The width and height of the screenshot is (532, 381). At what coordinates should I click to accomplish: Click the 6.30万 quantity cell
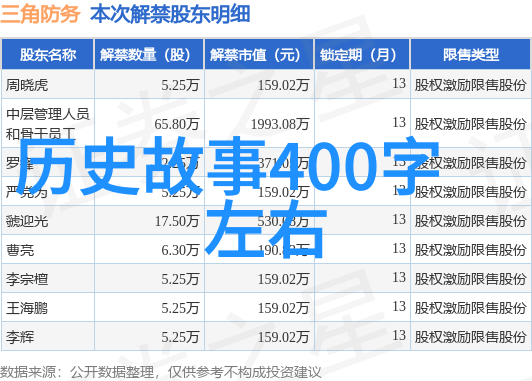point(180,250)
